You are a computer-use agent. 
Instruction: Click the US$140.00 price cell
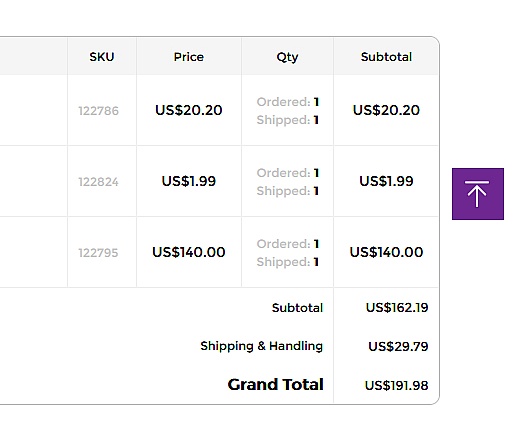pos(189,252)
